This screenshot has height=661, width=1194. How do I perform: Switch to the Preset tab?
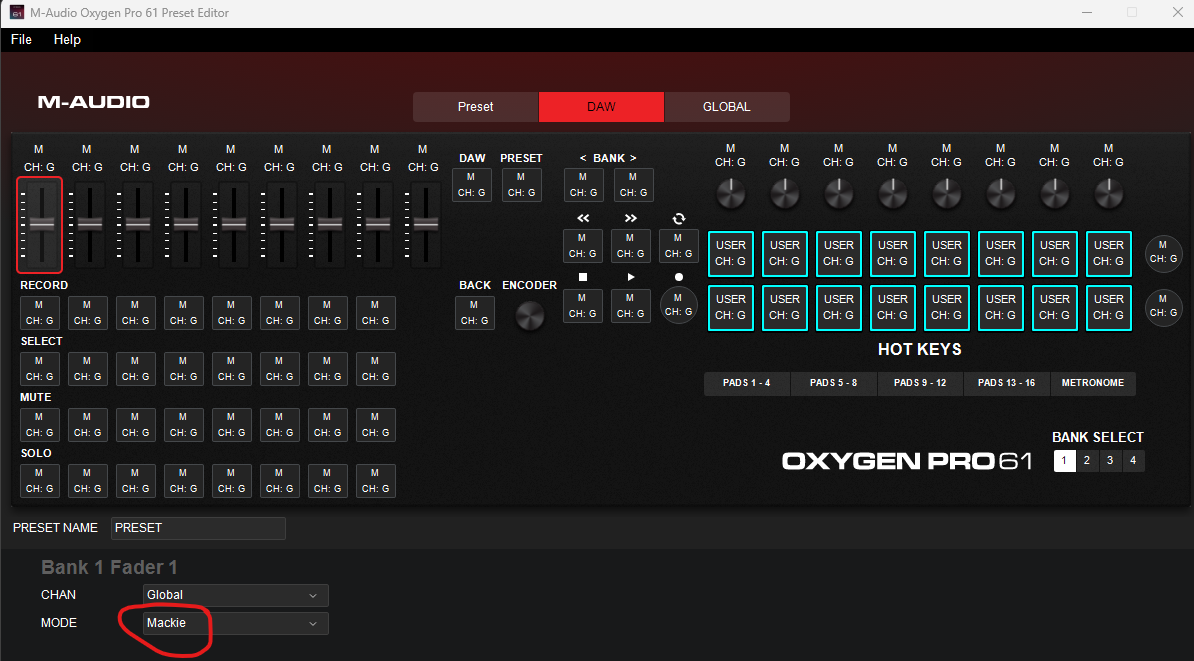[476, 107]
